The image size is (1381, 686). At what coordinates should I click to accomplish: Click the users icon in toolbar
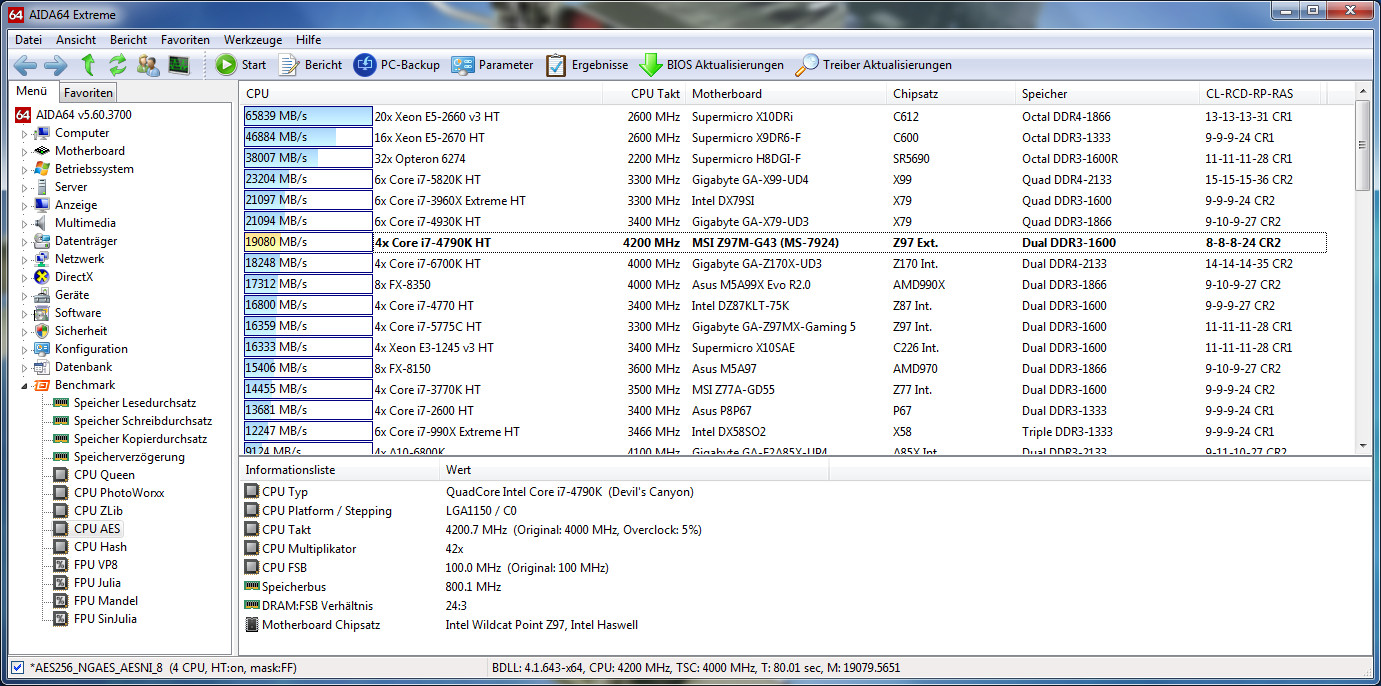[148, 65]
